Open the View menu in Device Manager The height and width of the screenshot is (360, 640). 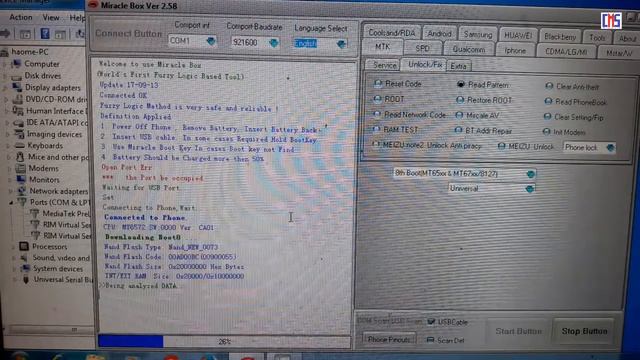51,18
